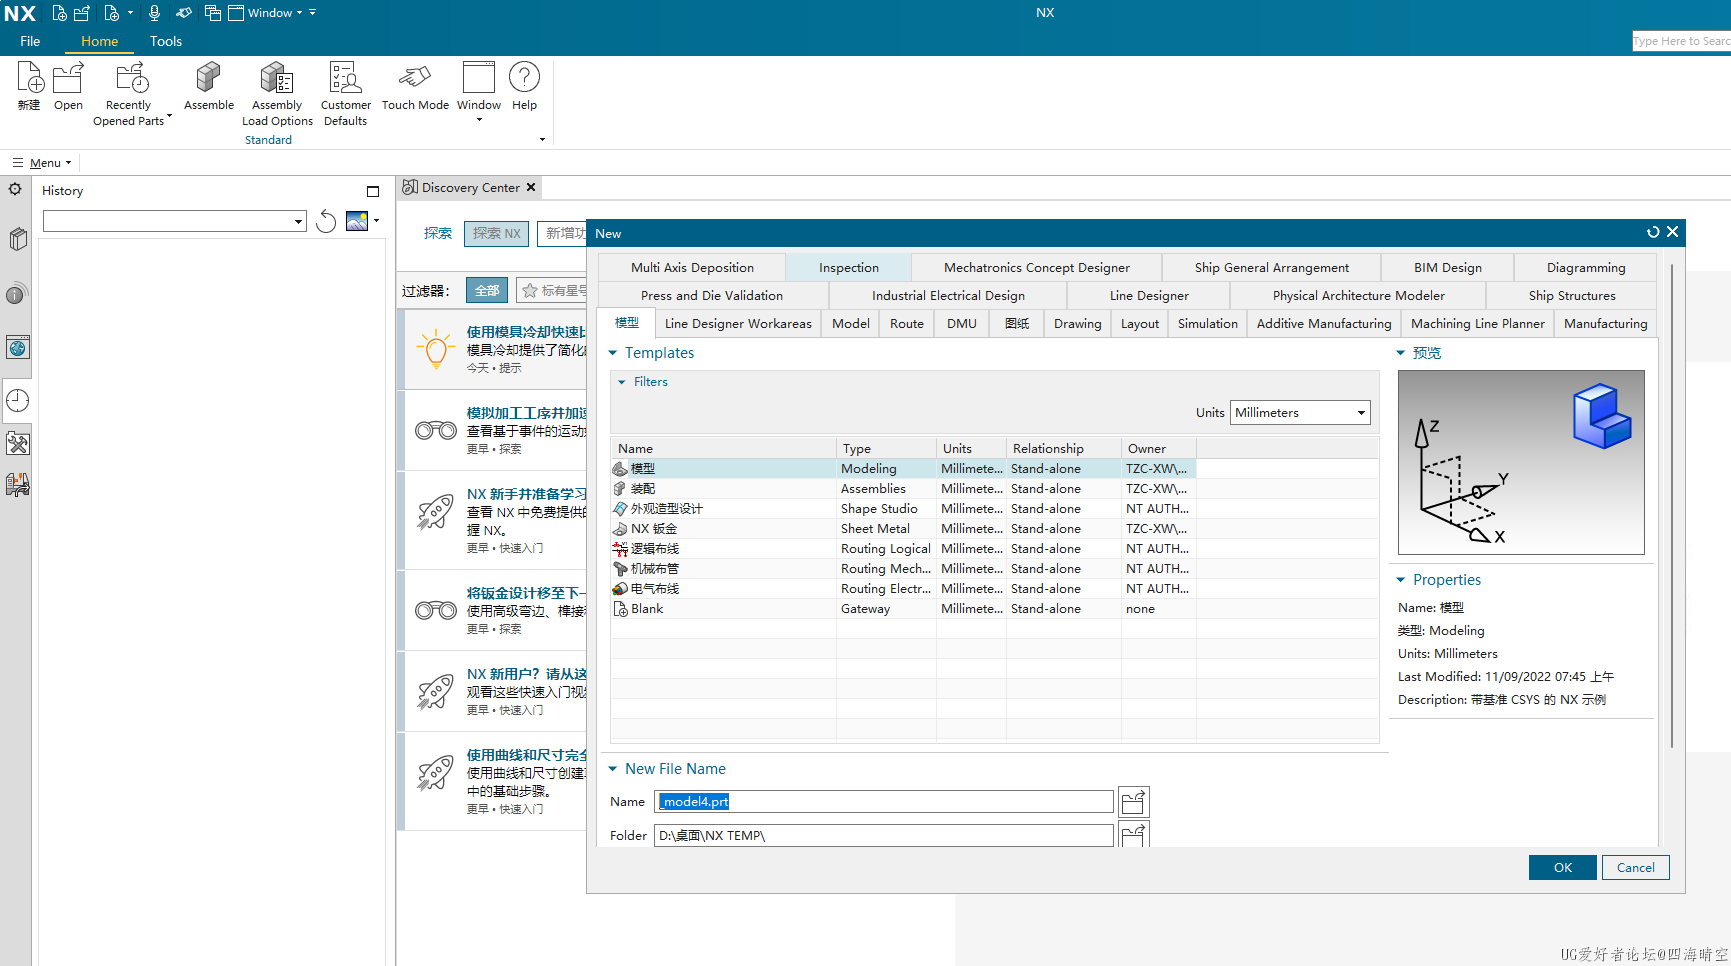
Task: Select the Sheet Metal template row NX 钣金
Action: [903, 529]
